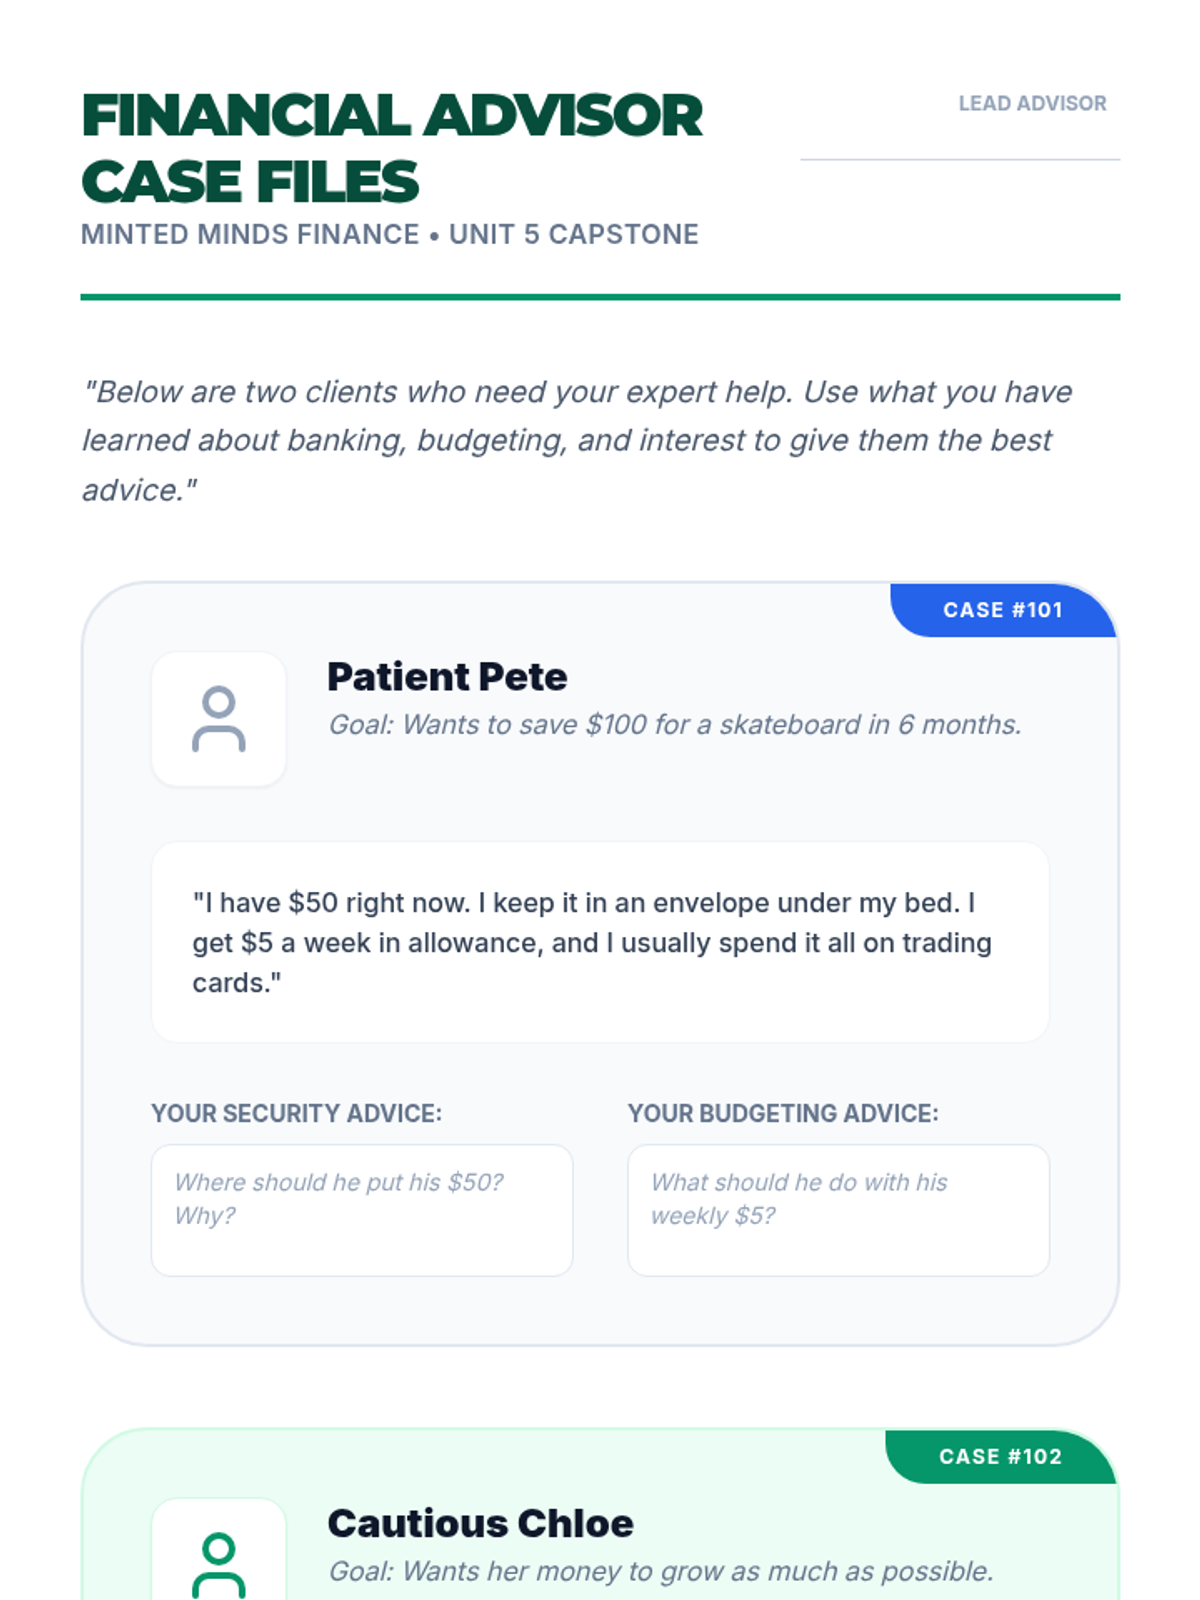This screenshot has height=1600, width=1200.
Task: Click Chloe's money growth goal text
Action: [x=661, y=1571]
